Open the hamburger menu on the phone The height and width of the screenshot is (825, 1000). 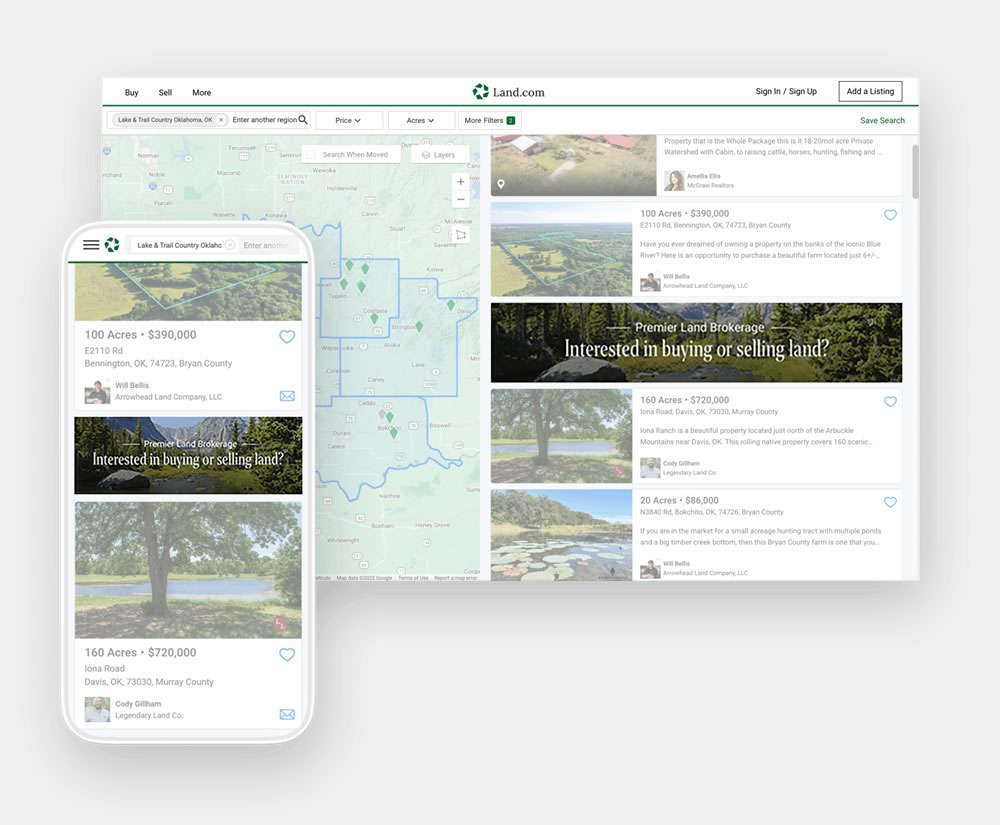point(91,245)
